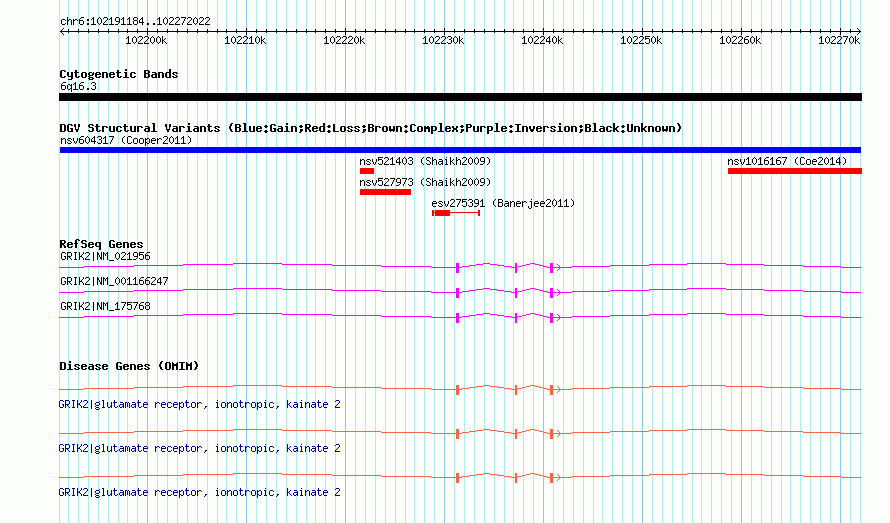
Task: Open transcript label GRIK2|NM_021956
Action: point(106,256)
